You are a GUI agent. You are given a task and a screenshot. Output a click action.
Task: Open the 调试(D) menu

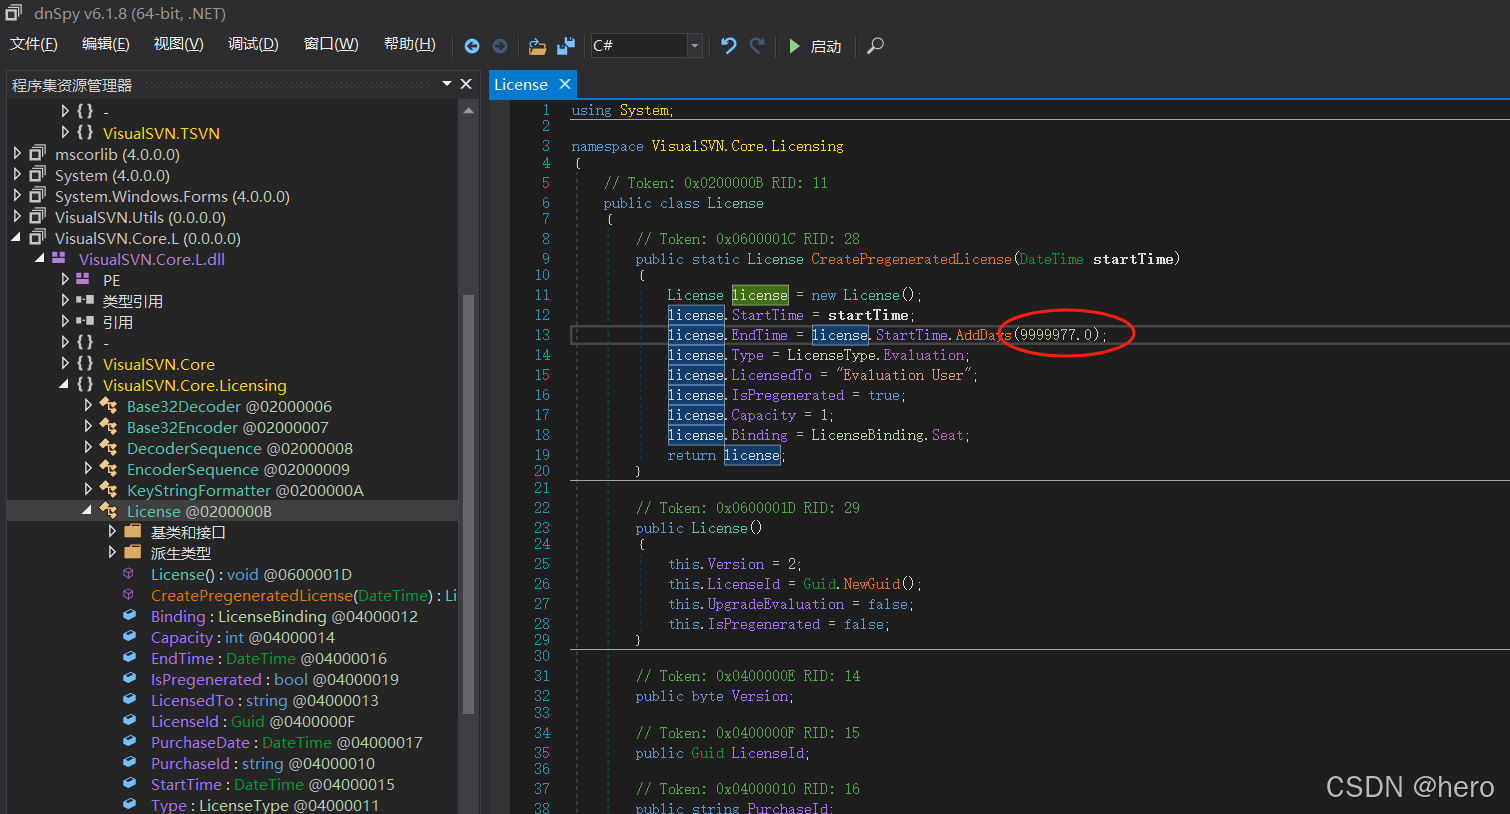(x=253, y=44)
